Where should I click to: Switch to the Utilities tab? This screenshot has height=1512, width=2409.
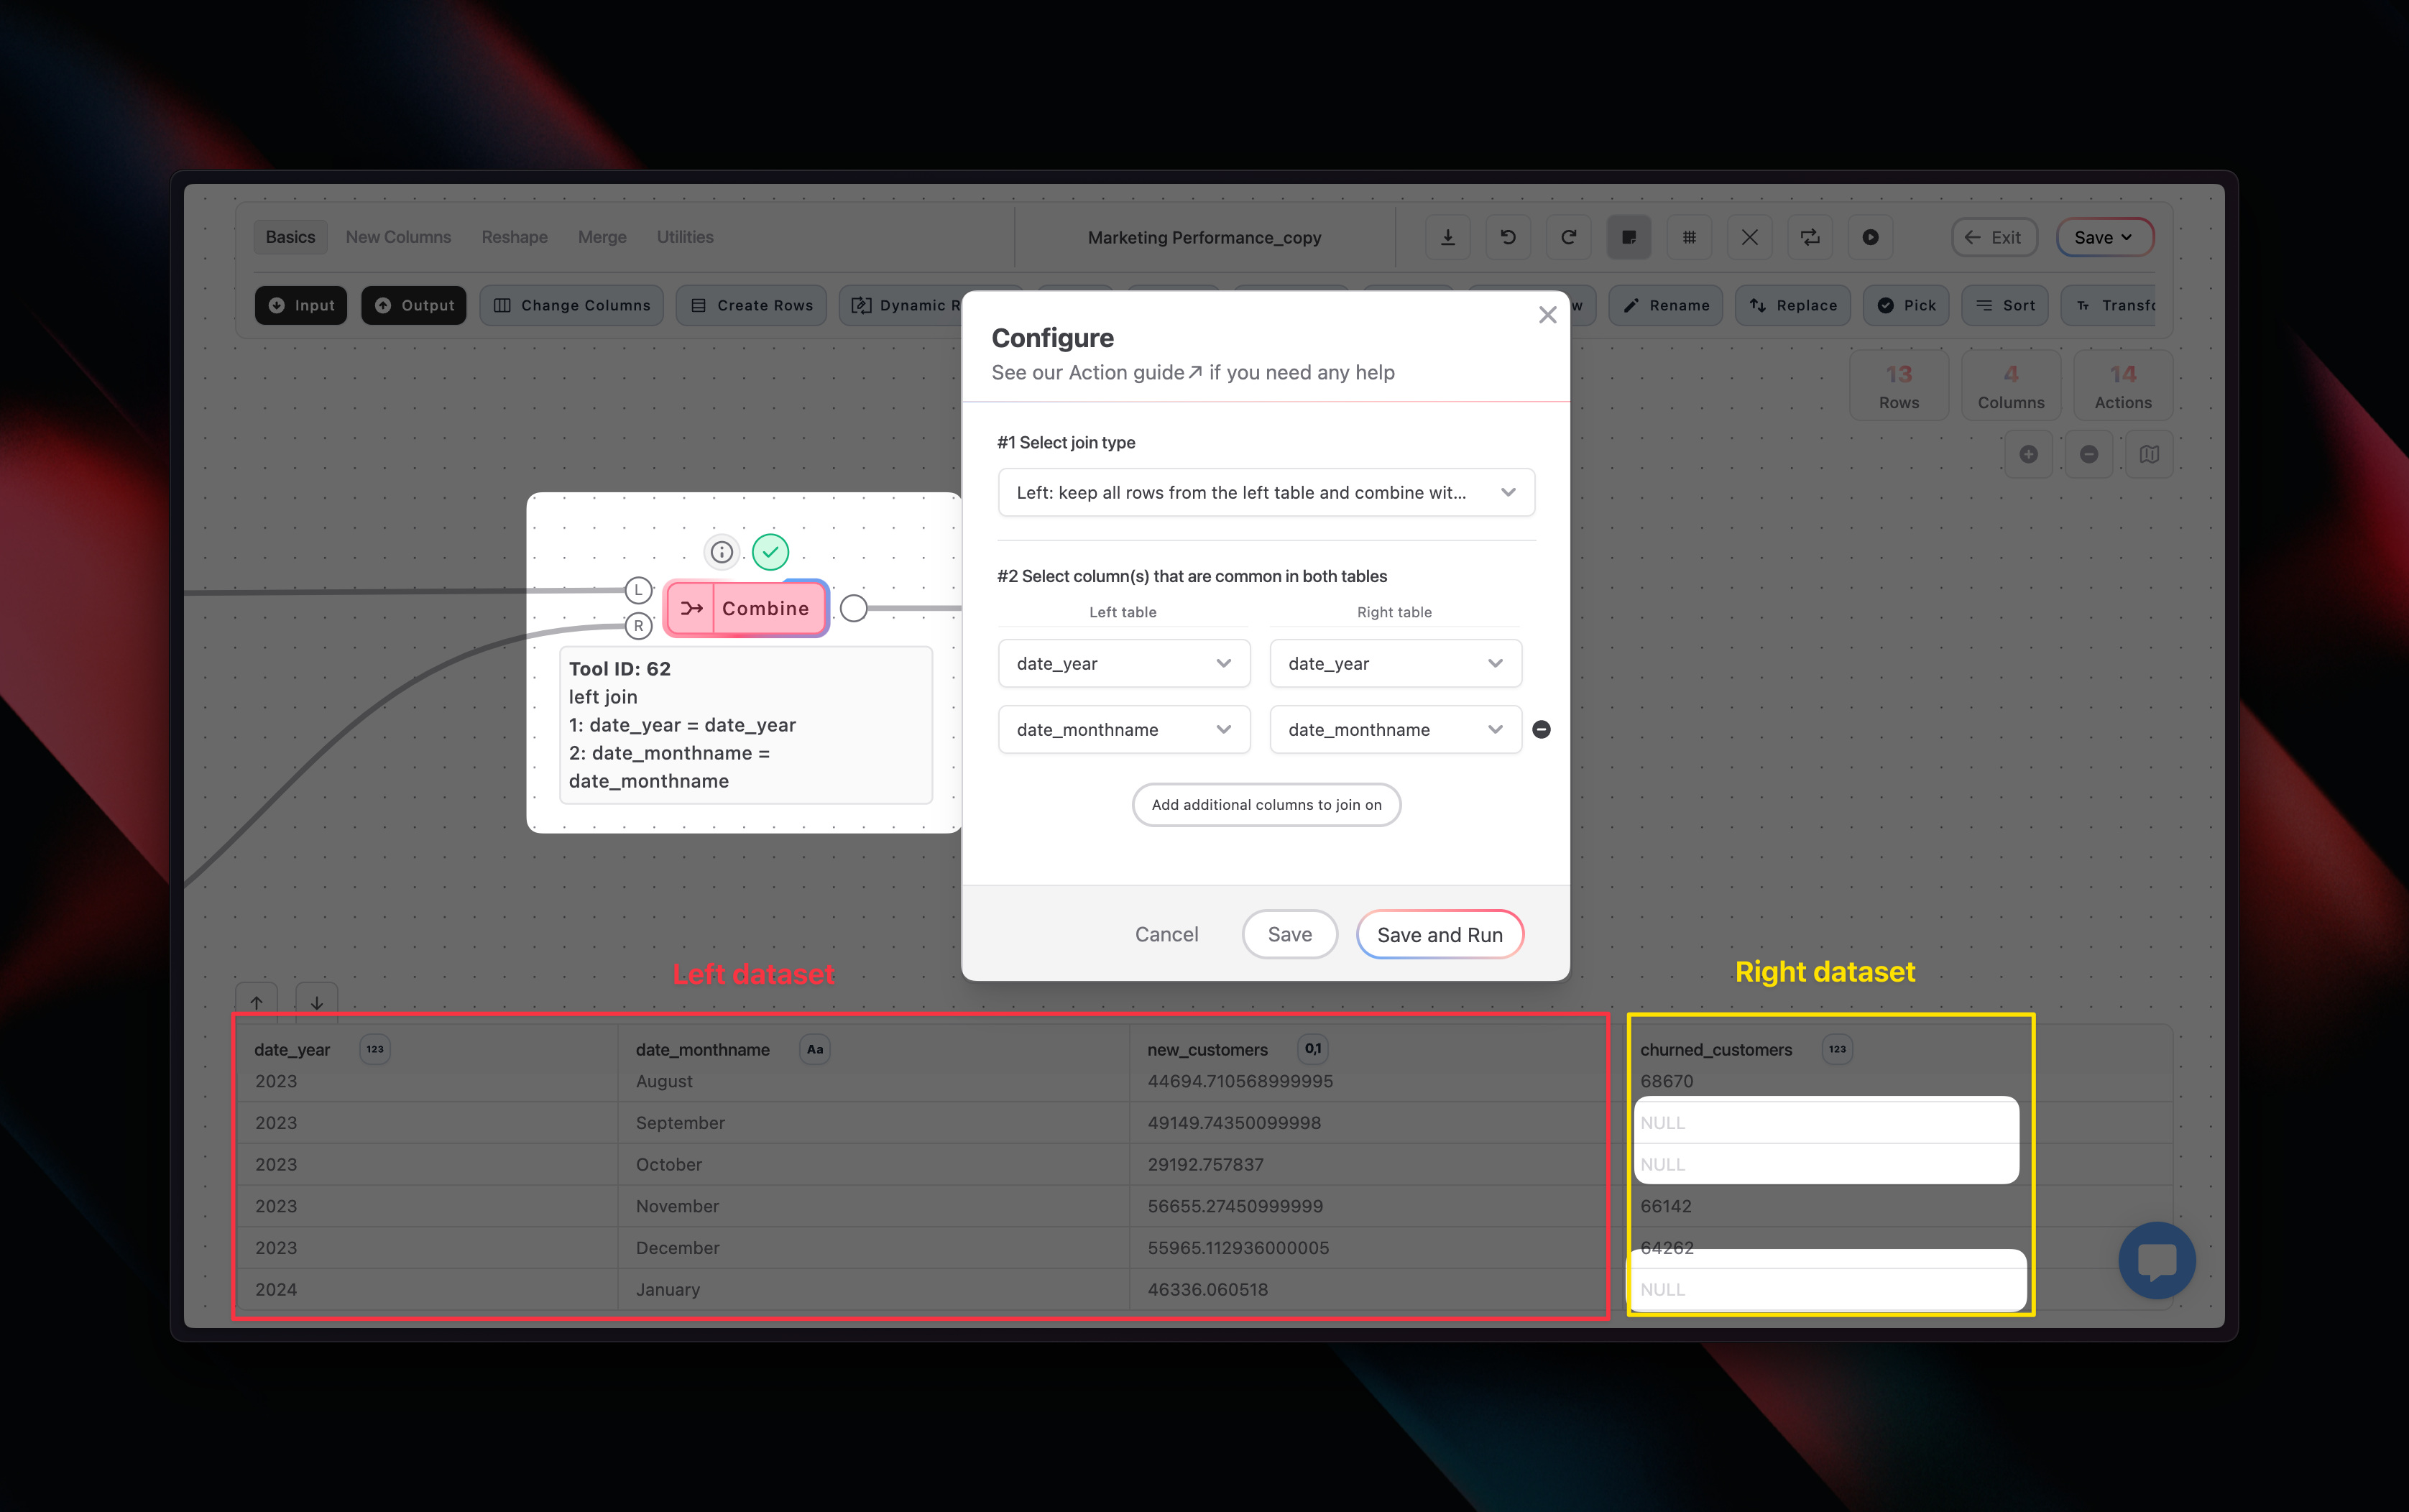pyautogui.click(x=685, y=237)
